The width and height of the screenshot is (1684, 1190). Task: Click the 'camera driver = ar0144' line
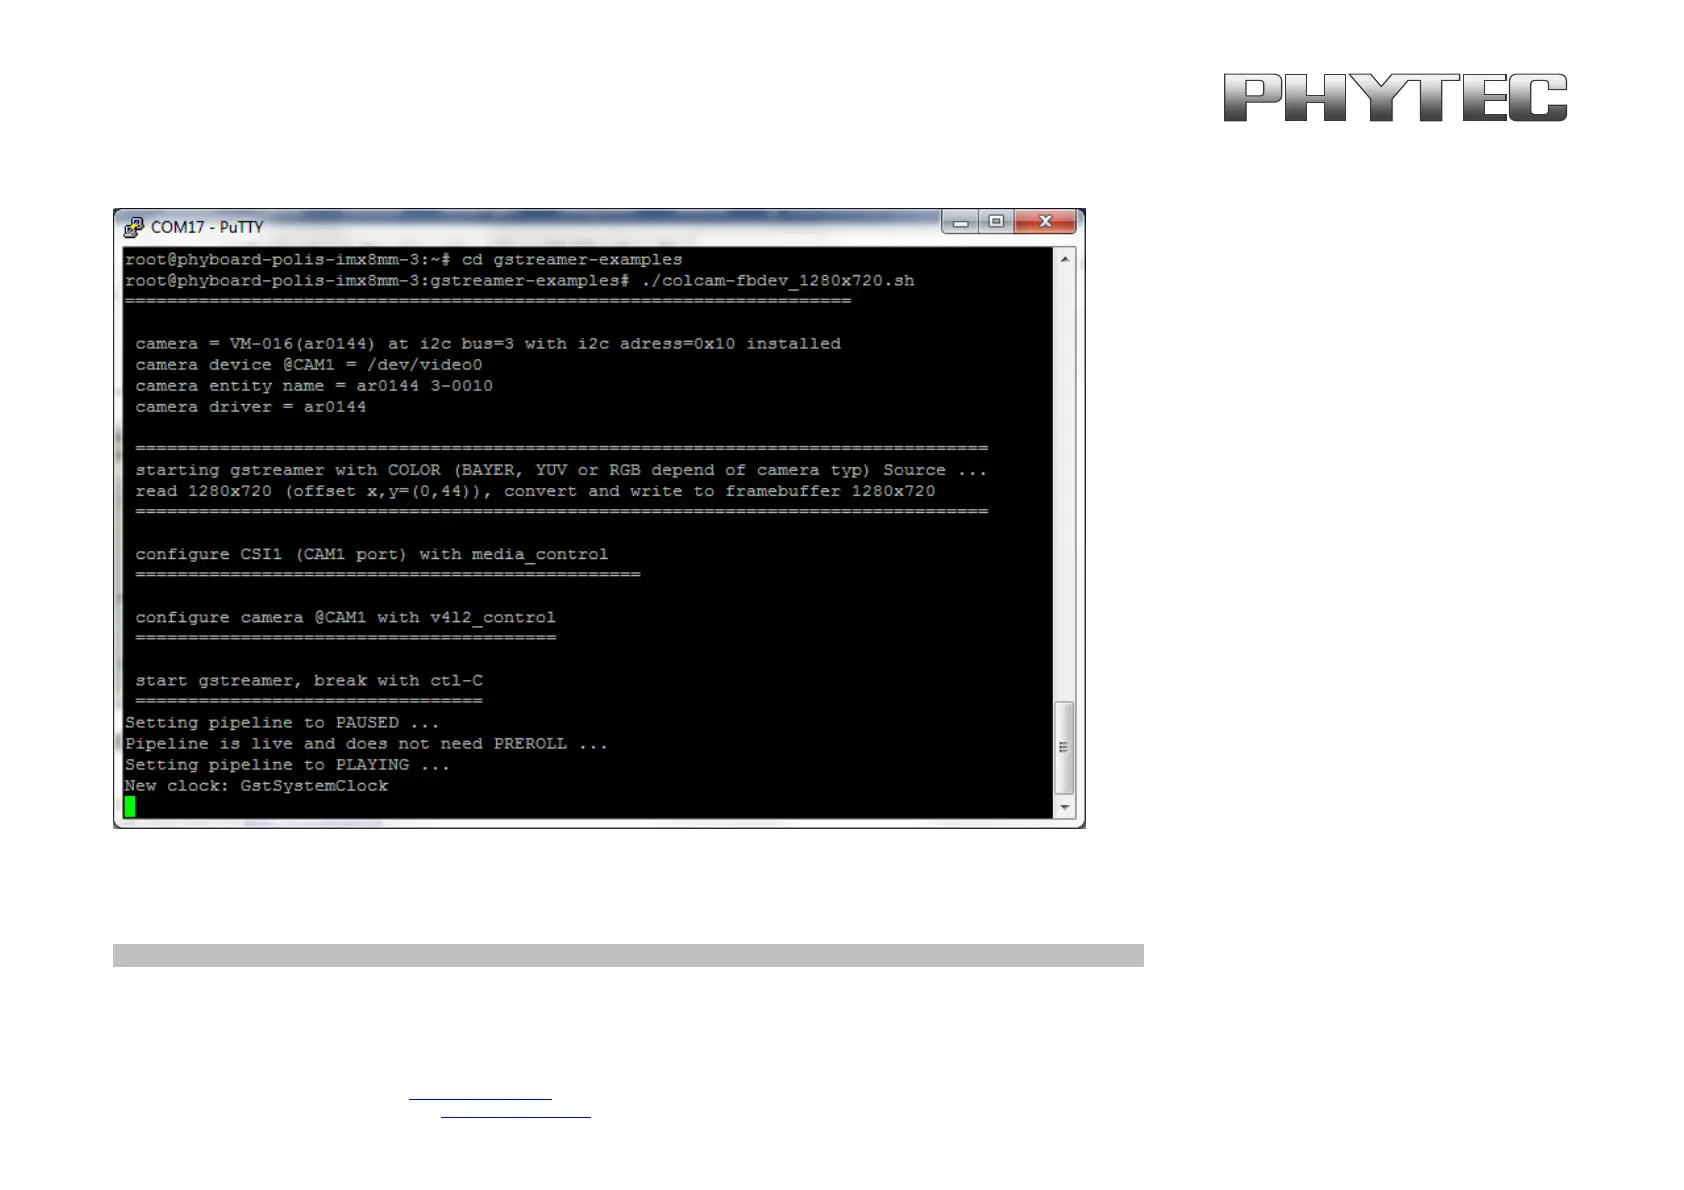point(251,407)
